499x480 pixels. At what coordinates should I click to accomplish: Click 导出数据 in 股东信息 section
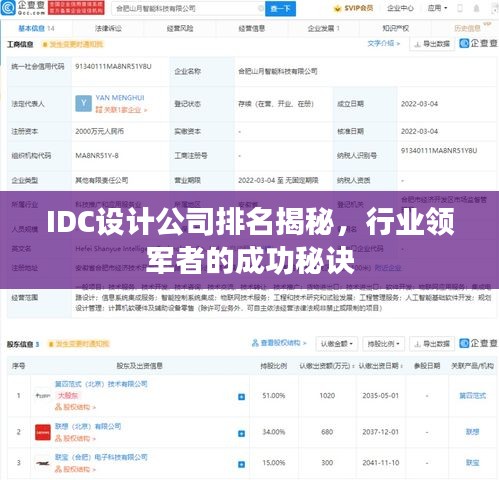432,344
